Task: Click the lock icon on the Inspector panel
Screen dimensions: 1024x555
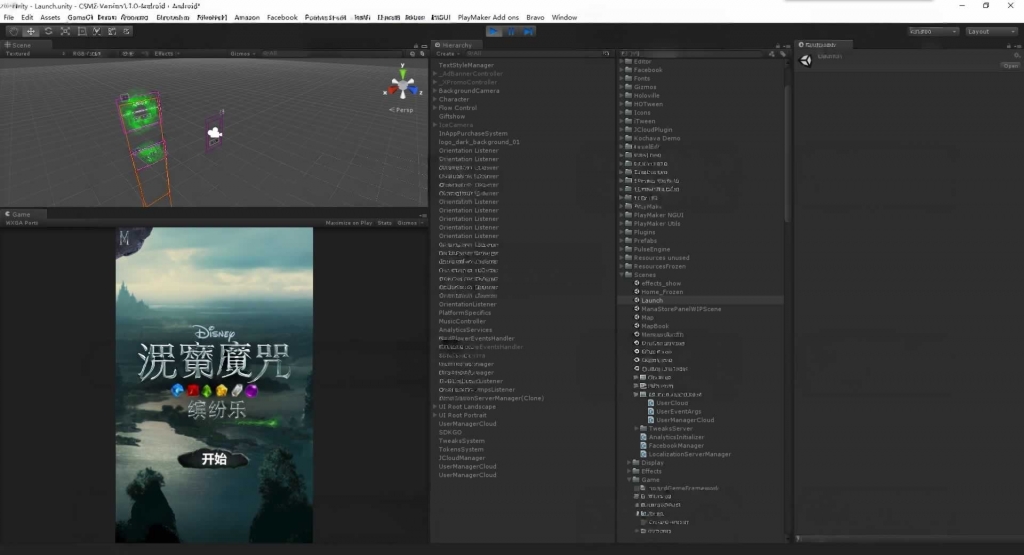Action: [1008, 46]
